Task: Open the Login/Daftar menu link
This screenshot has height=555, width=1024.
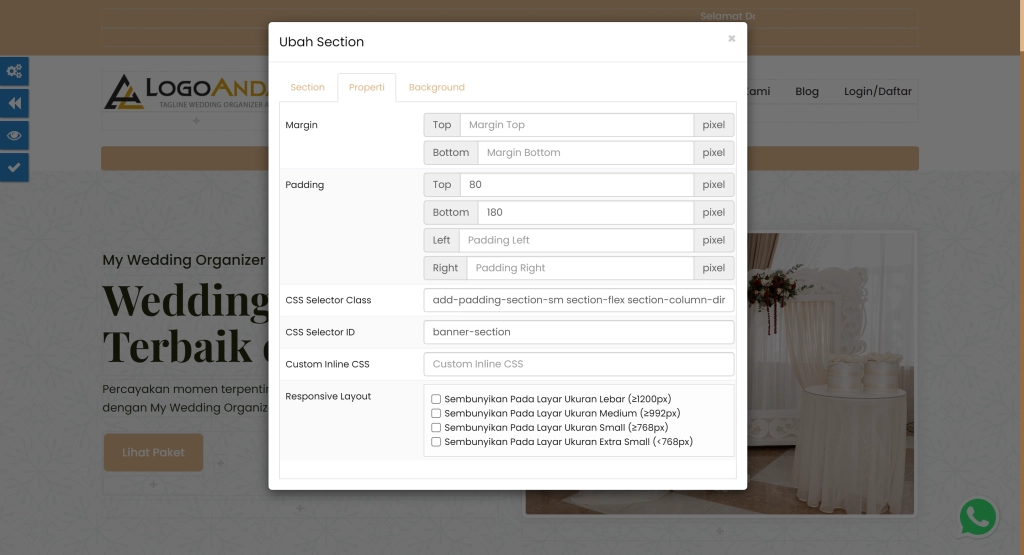Action: coord(877,92)
